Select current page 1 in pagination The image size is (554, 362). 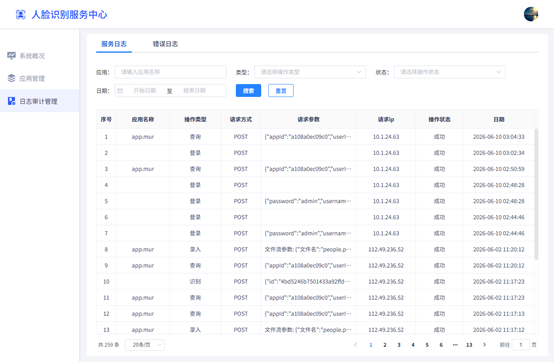371,345
